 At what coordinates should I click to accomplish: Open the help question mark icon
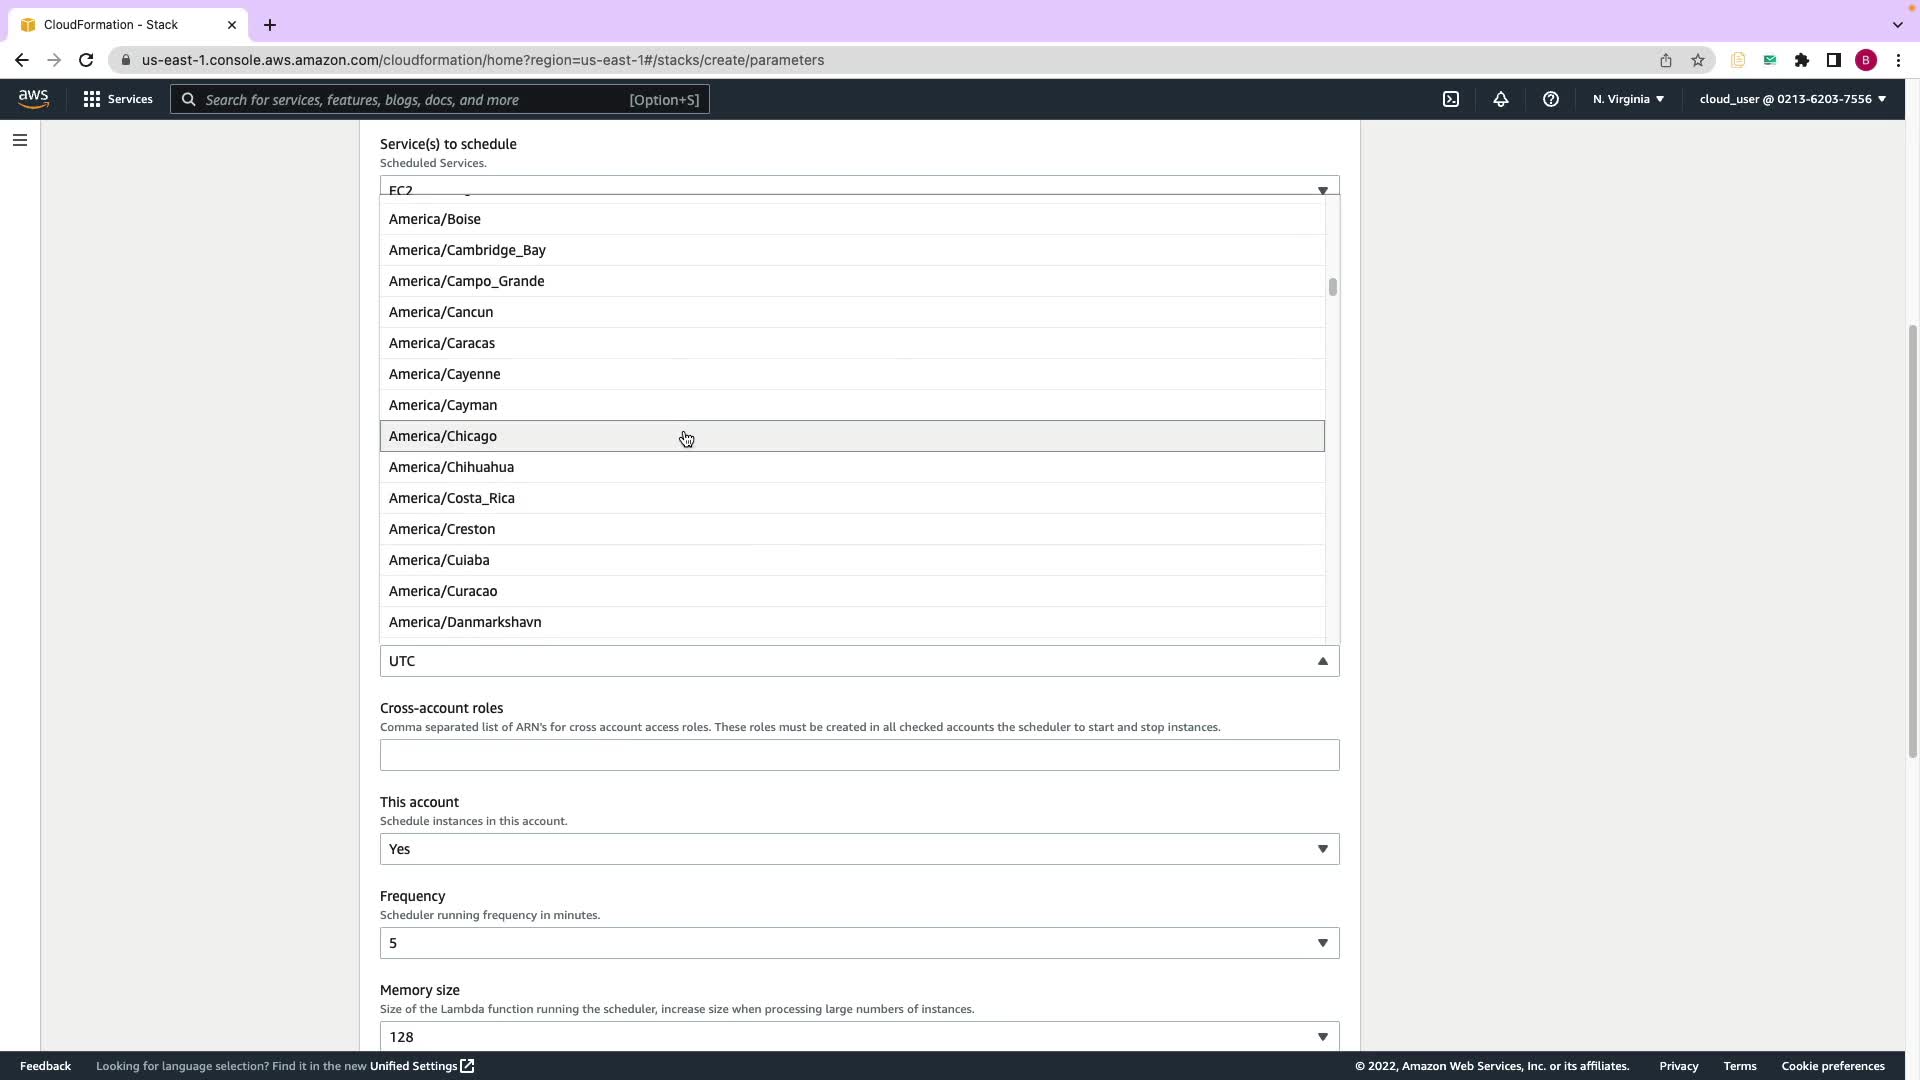(x=1551, y=99)
